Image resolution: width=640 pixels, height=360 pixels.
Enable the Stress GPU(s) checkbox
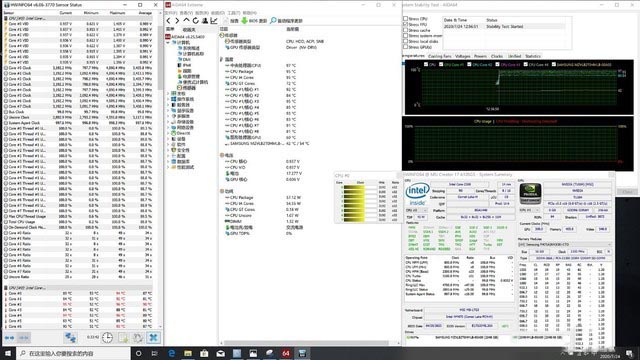[x=405, y=47]
